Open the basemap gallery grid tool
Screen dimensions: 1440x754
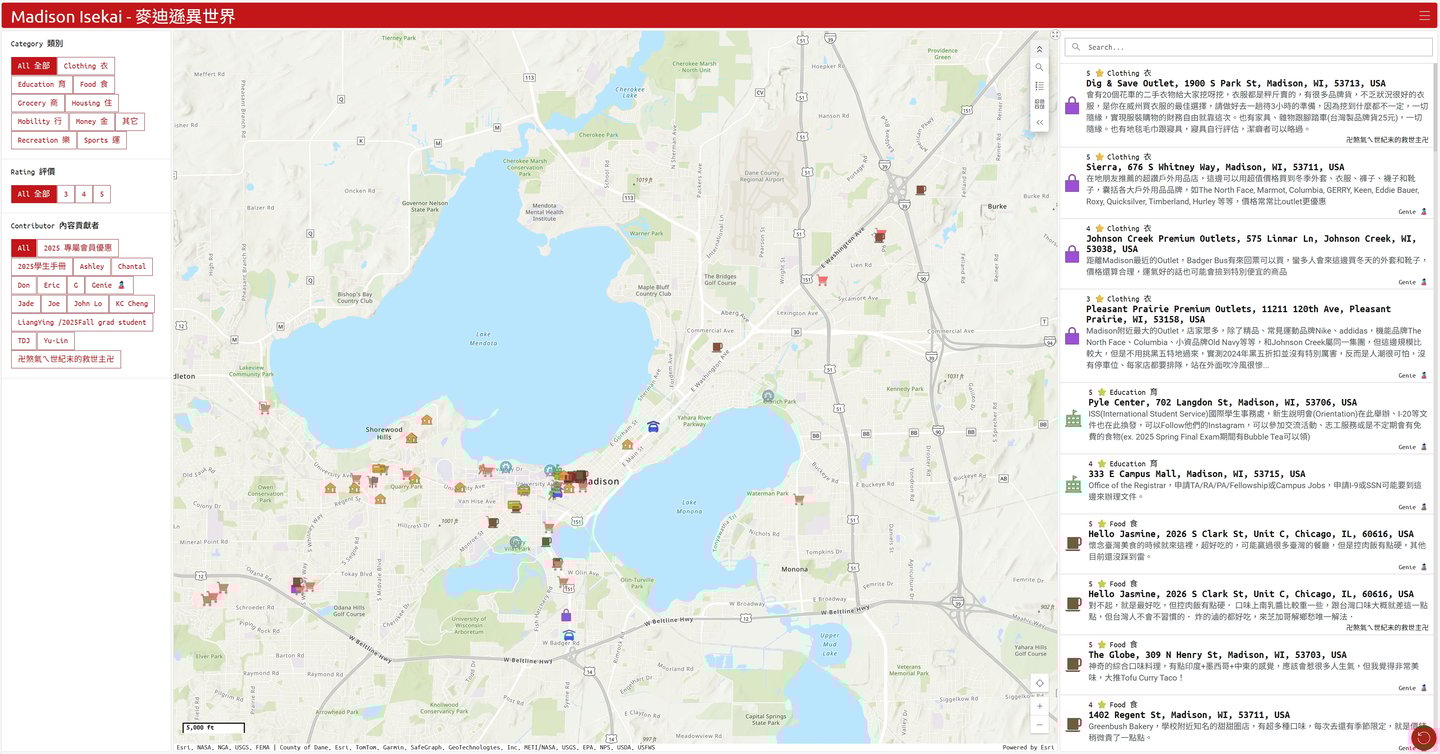pyautogui.click(x=1040, y=104)
